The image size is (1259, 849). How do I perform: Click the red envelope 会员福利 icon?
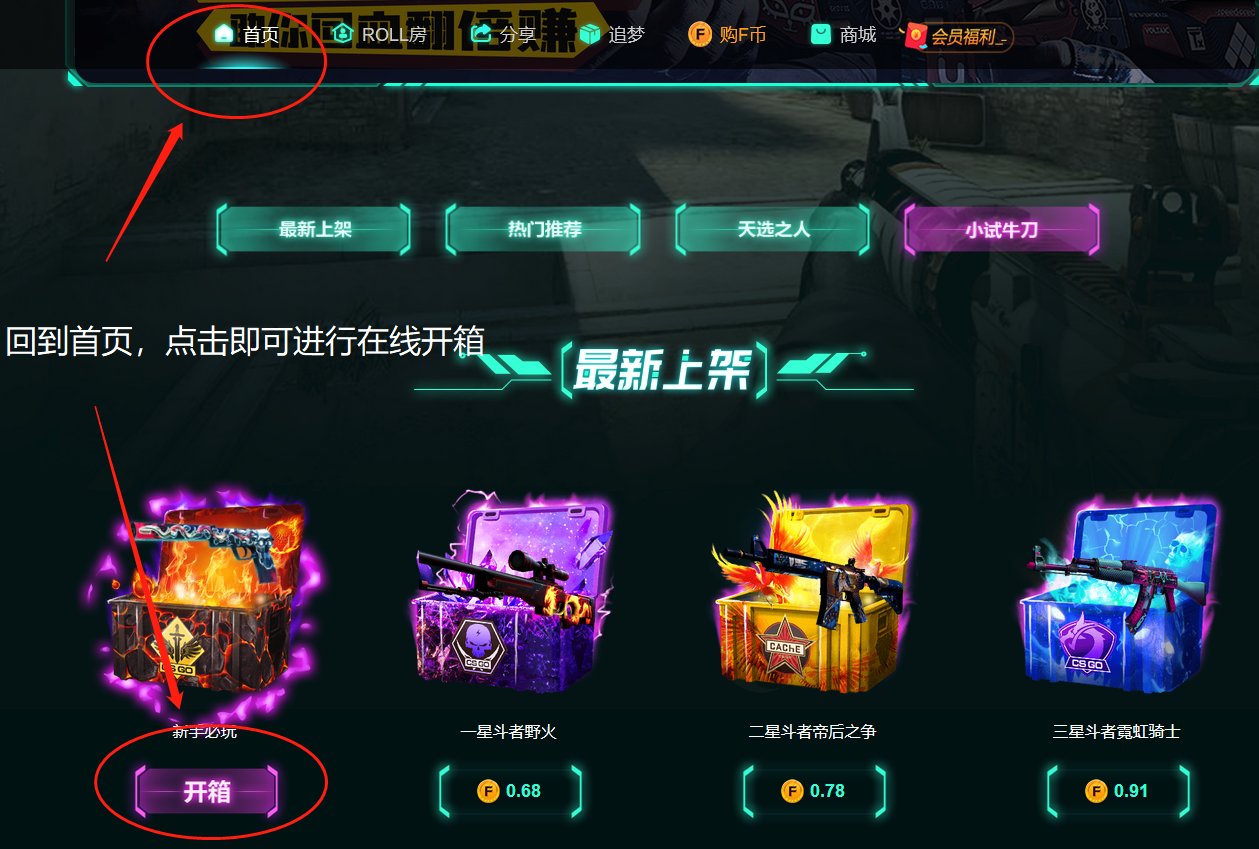coord(914,37)
